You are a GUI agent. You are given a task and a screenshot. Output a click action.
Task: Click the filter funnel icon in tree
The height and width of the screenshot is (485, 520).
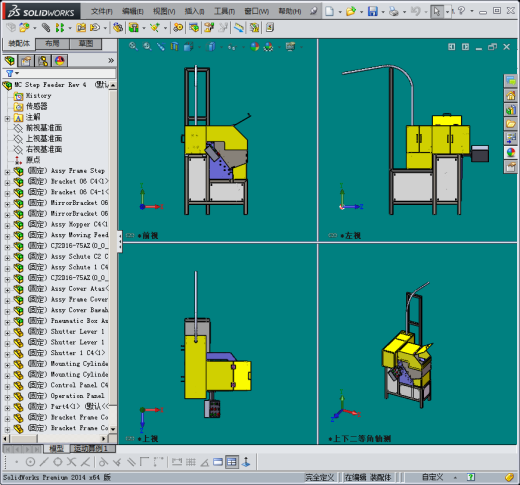[10, 73]
